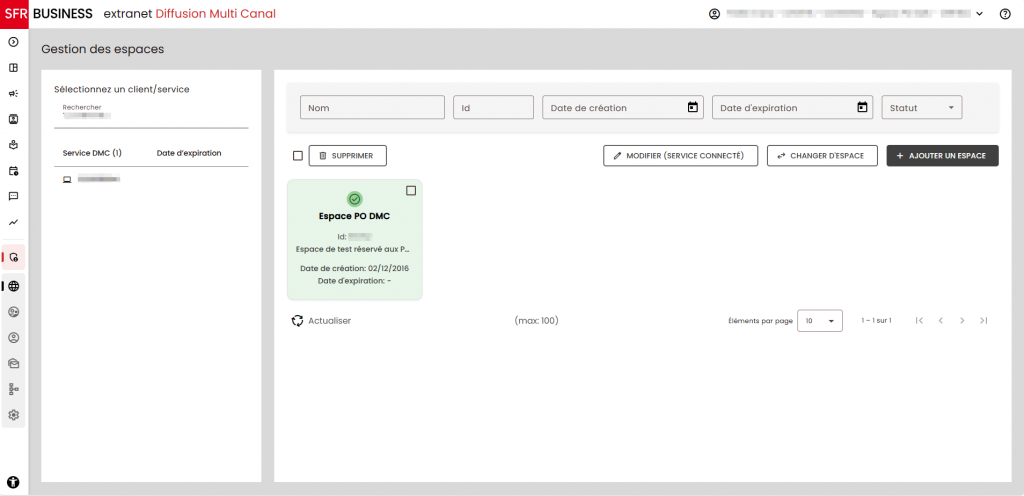Click the Nom filter input field
This screenshot has height=496, width=1024.
(372, 108)
